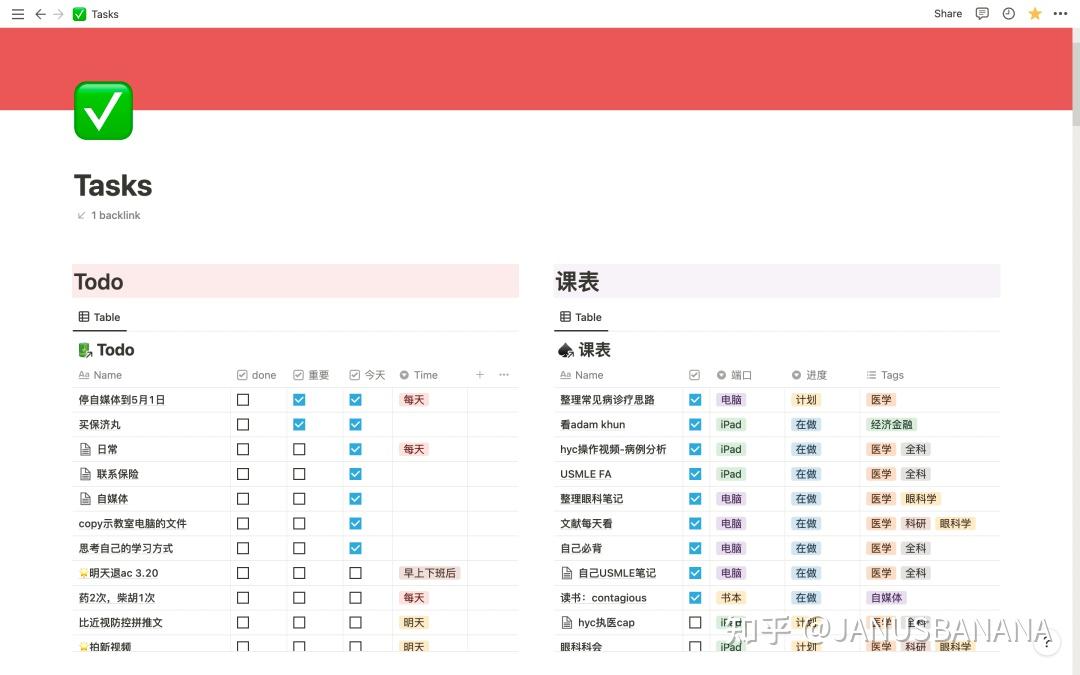Click the Share button

point(946,13)
